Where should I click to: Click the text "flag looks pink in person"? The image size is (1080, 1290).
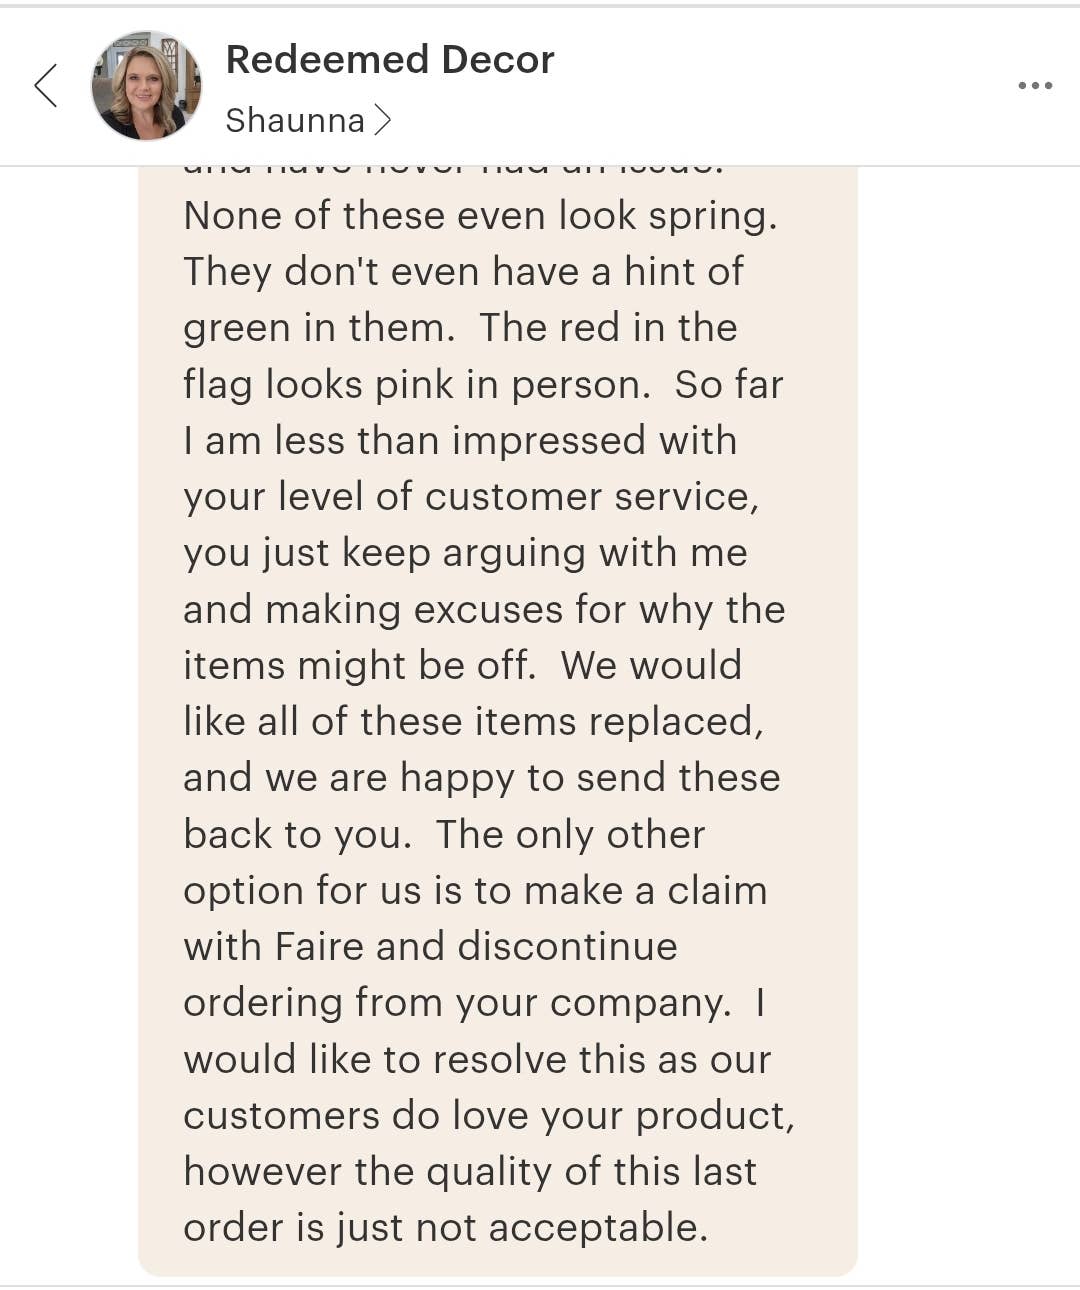tap(416, 385)
